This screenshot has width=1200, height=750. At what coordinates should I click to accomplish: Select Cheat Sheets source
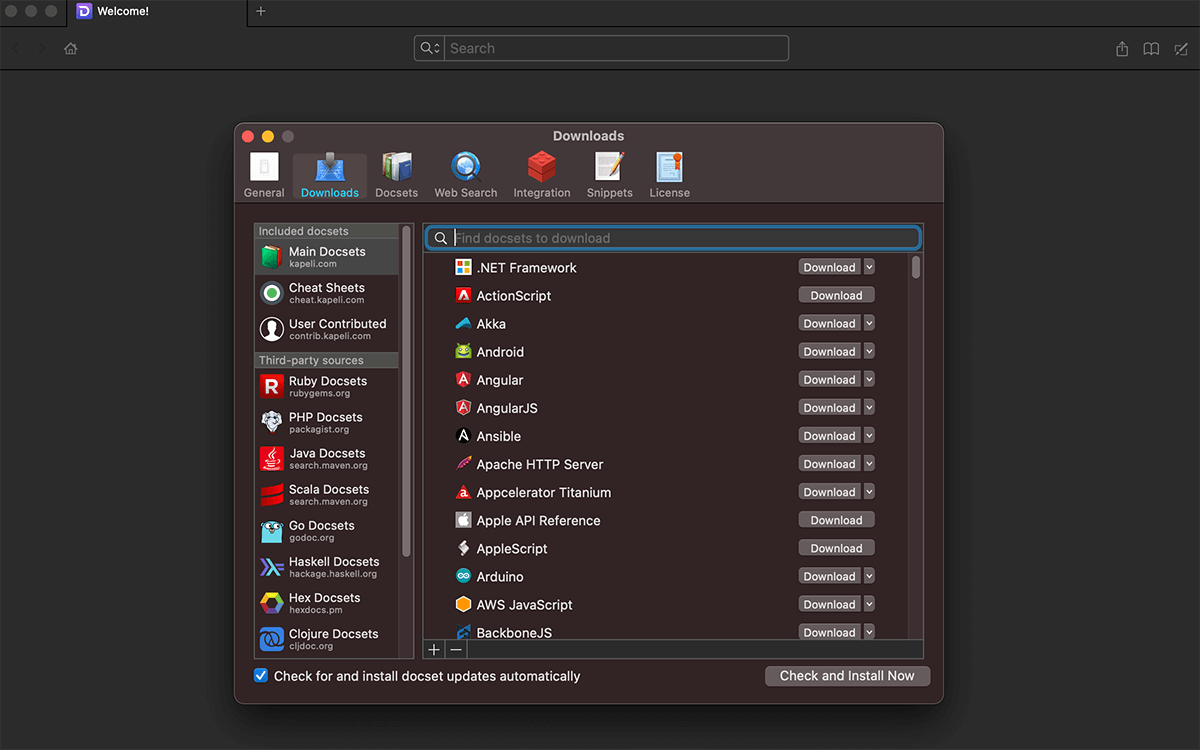click(327, 293)
